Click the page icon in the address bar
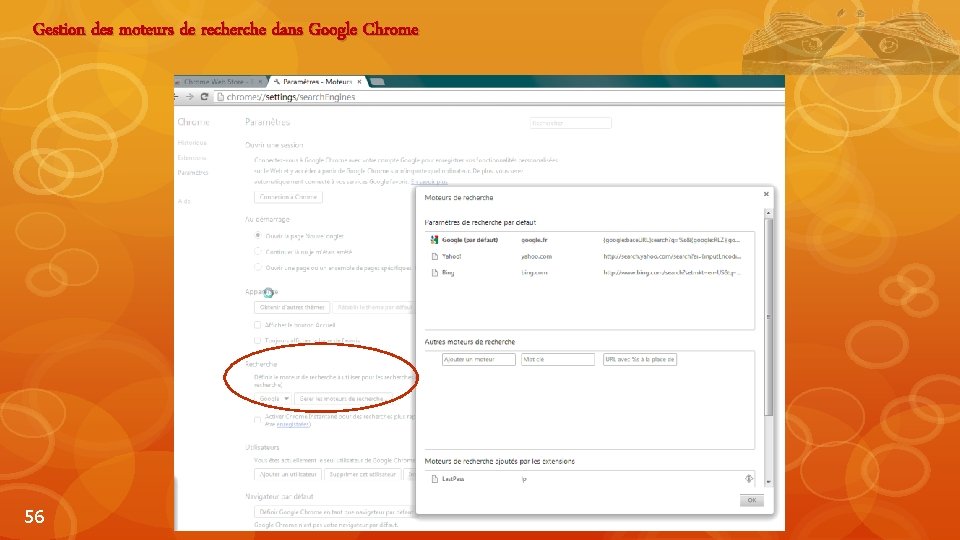 220,97
